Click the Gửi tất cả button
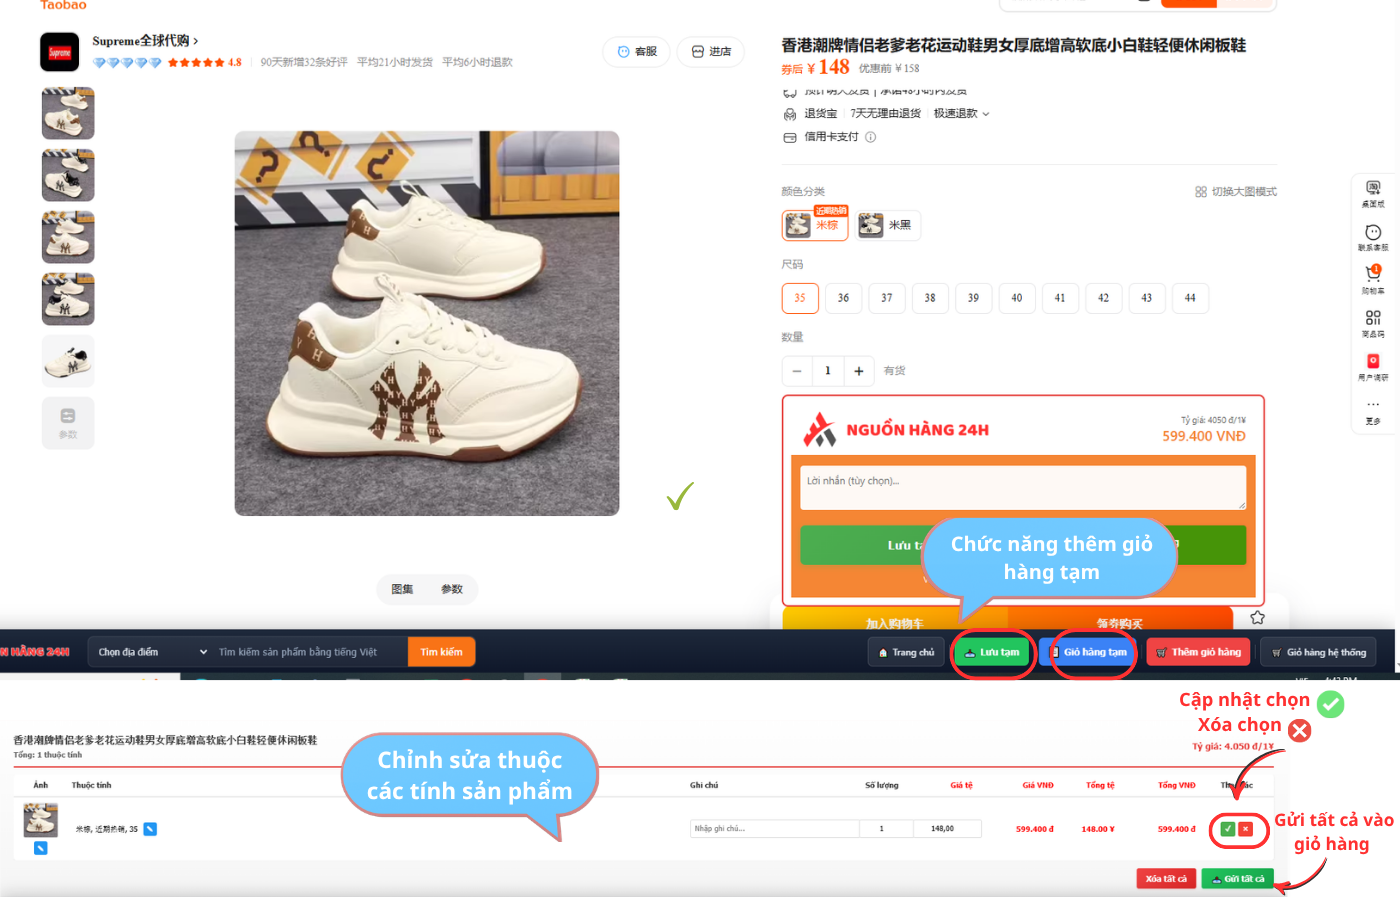Screen dimensions: 1400x900 coord(1238,879)
